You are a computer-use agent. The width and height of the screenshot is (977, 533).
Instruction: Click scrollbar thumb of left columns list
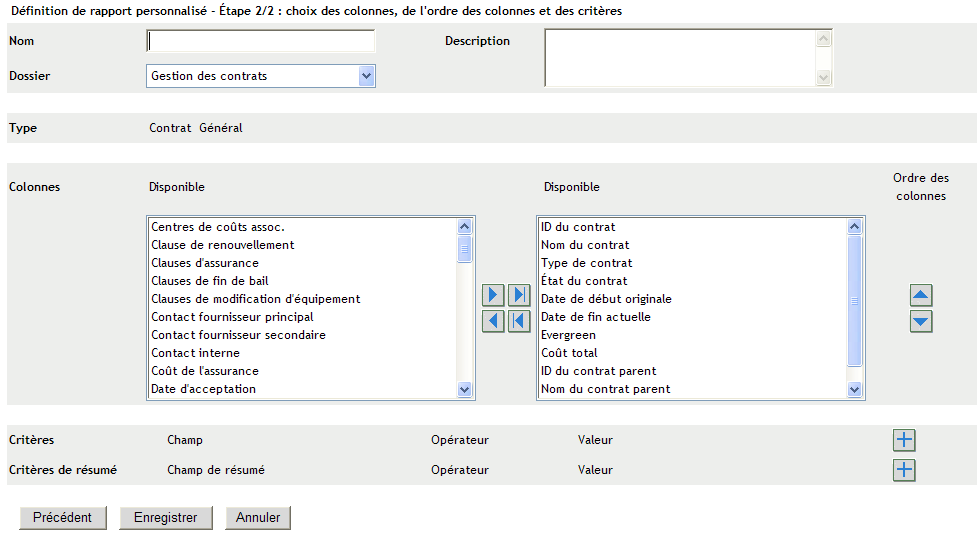[464, 249]
